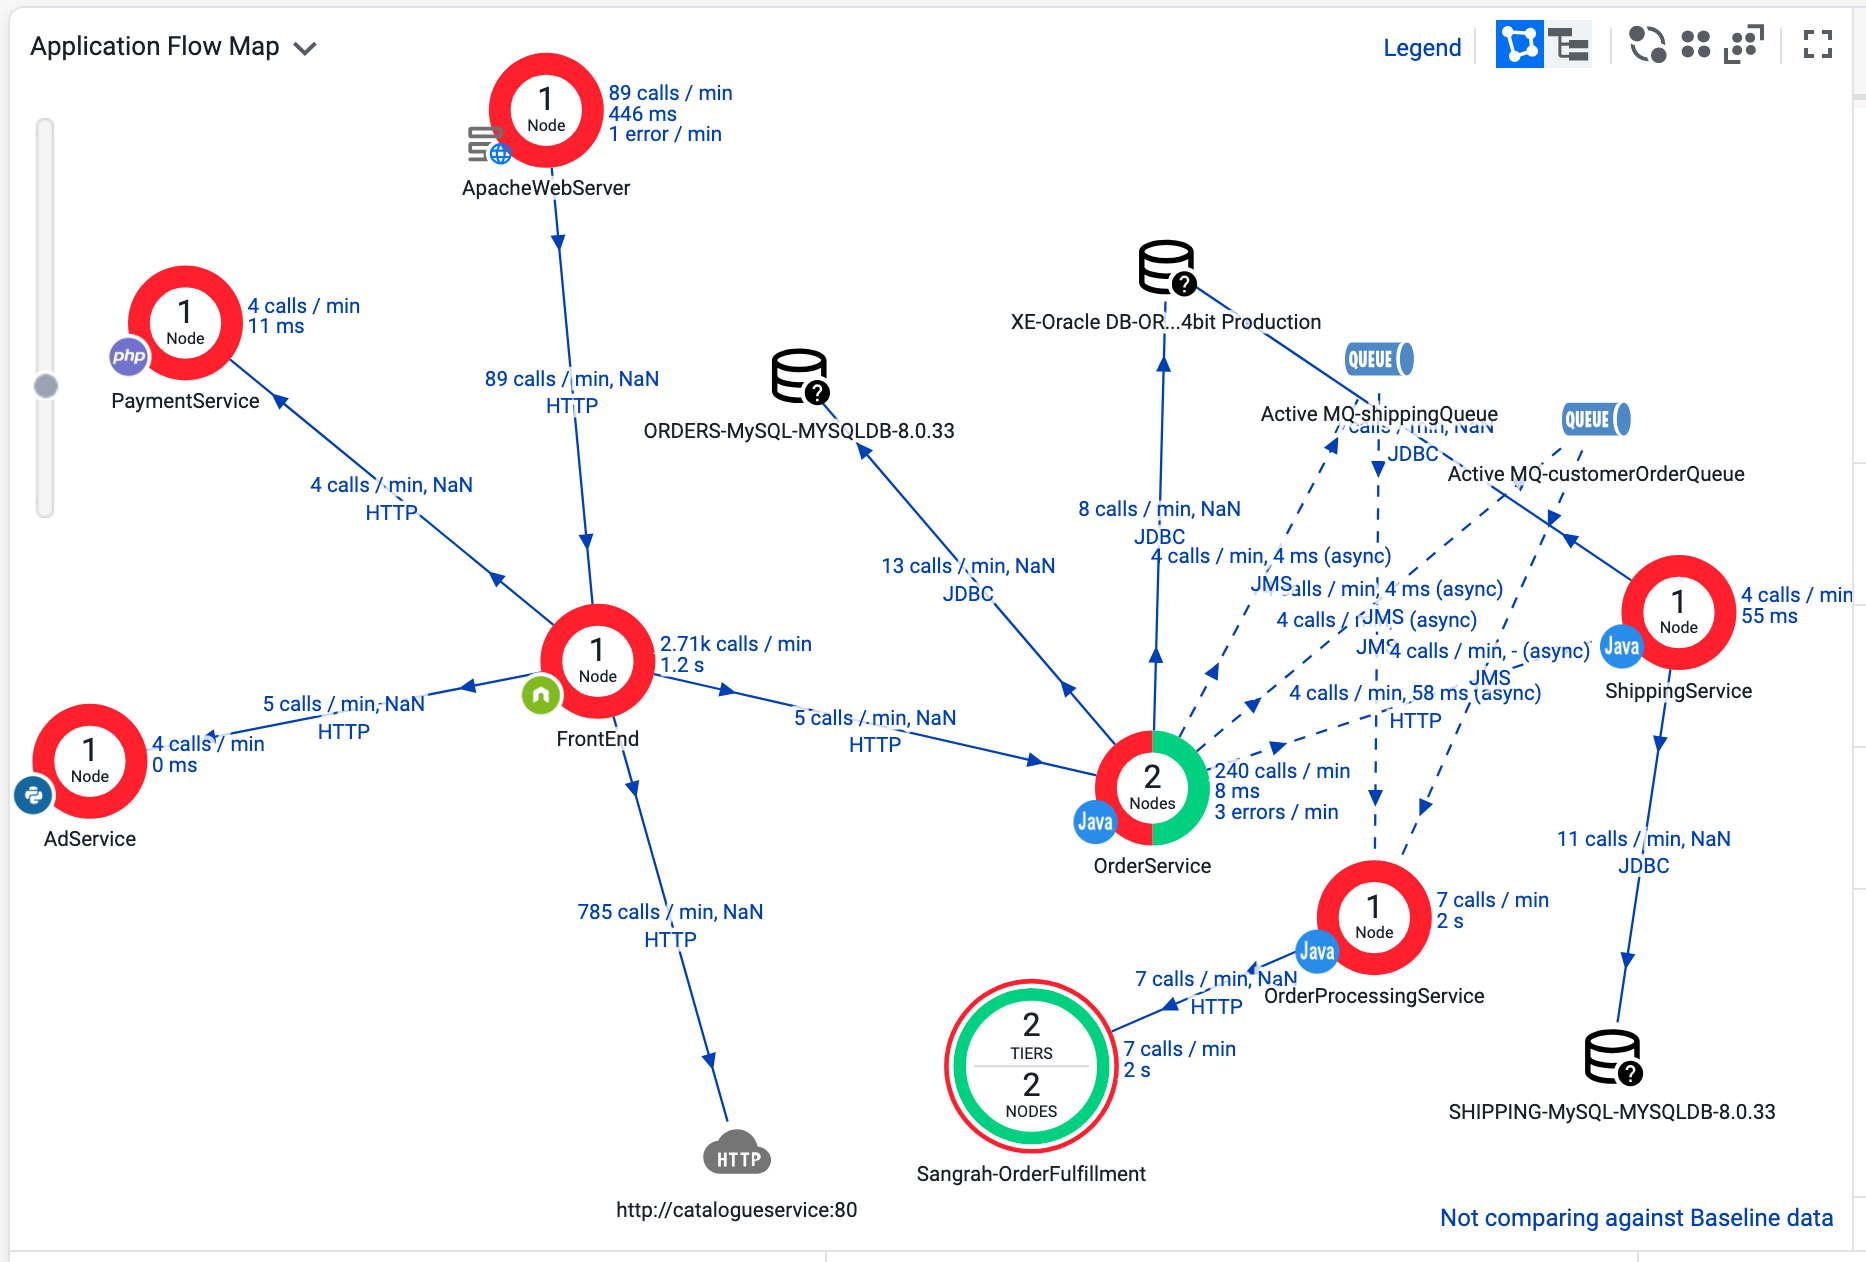Click the 5 calls / min HTTP label to AdService
Image resolution: width=1866 pixels, height=1262 pixels.
pos(343,718)
